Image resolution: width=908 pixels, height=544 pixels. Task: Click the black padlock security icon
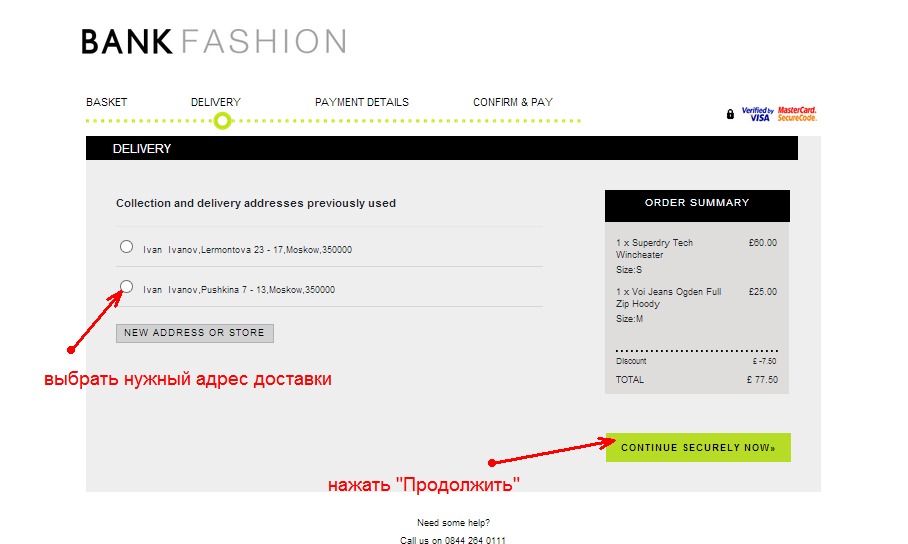[x=730, y=114]
